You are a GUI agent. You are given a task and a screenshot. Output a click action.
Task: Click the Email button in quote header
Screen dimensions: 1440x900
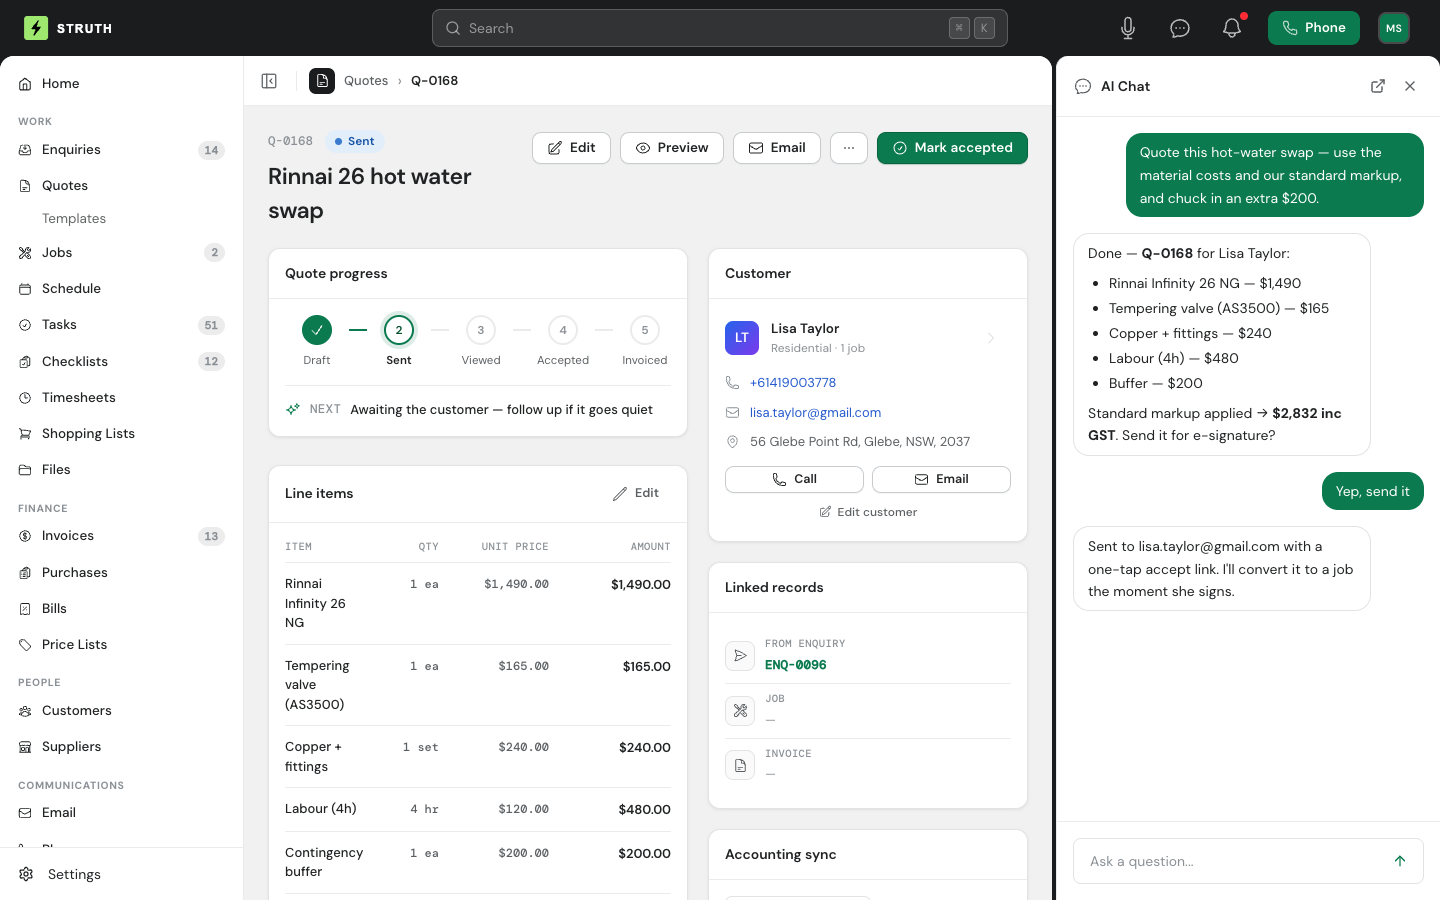777,148
